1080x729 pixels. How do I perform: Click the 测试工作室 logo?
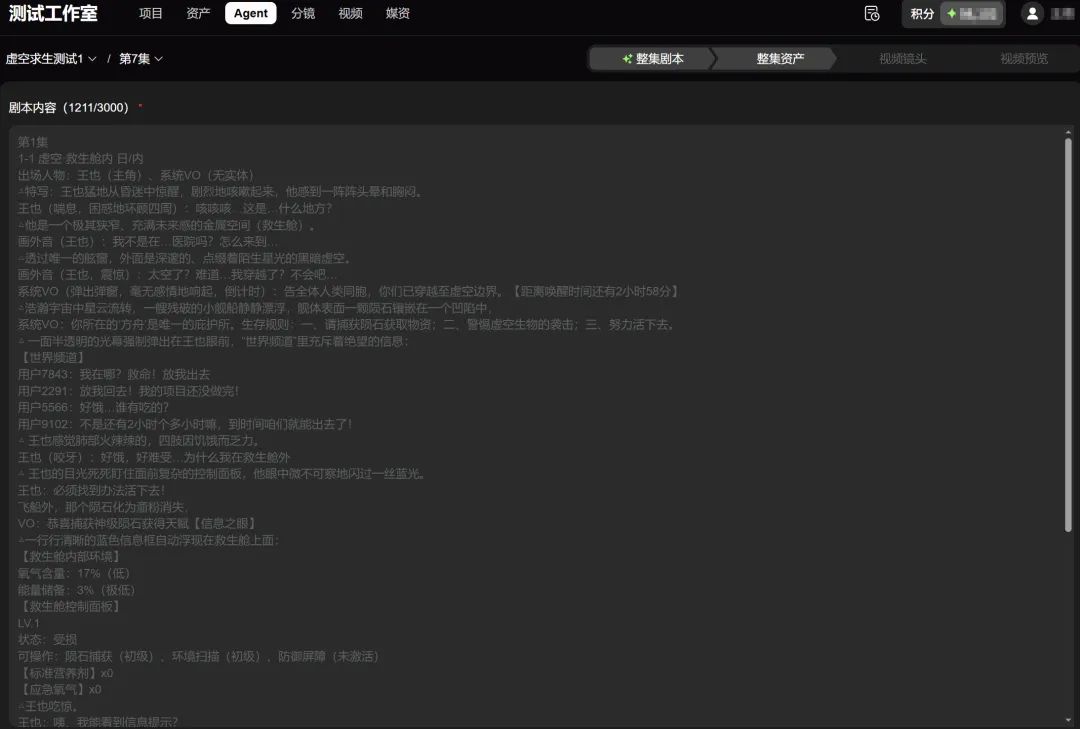click(x=55, y=13)
